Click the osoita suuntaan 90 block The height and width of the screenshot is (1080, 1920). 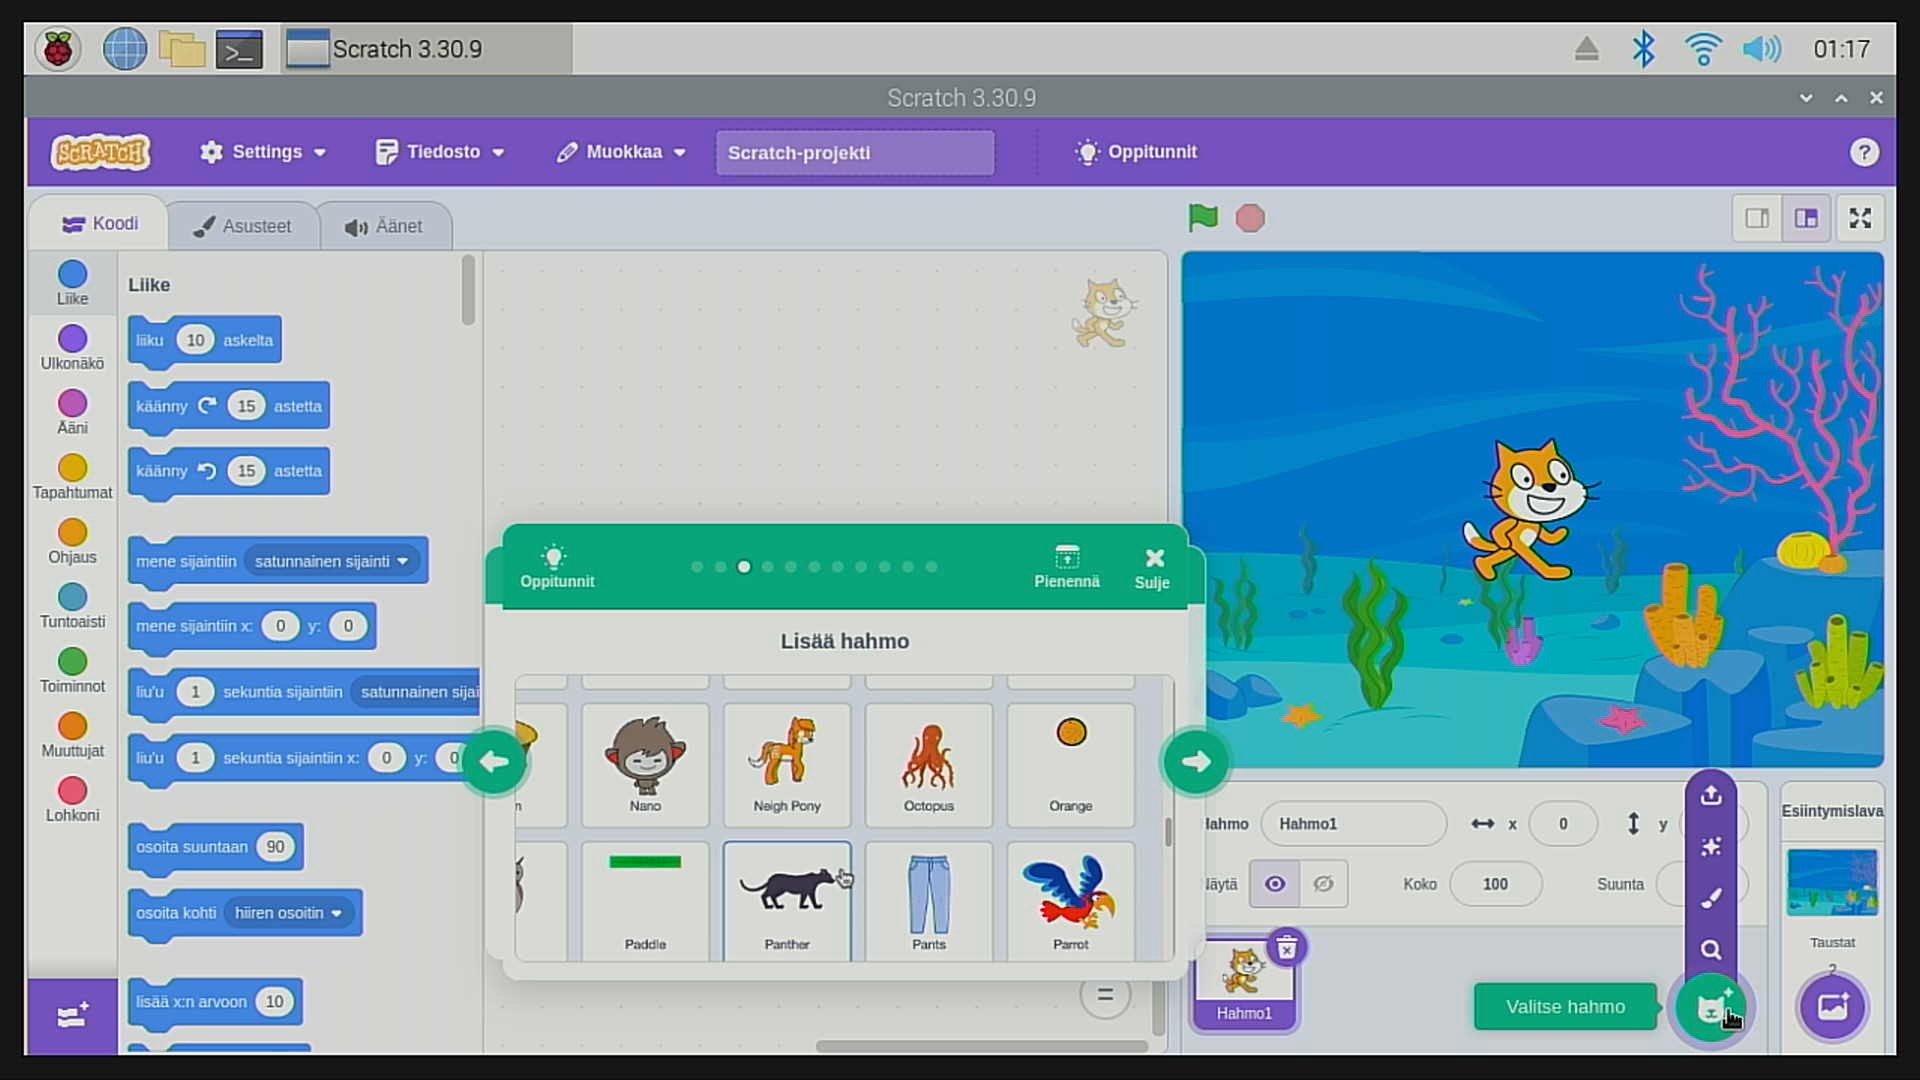pyautogui.click(x=215, y=848)
